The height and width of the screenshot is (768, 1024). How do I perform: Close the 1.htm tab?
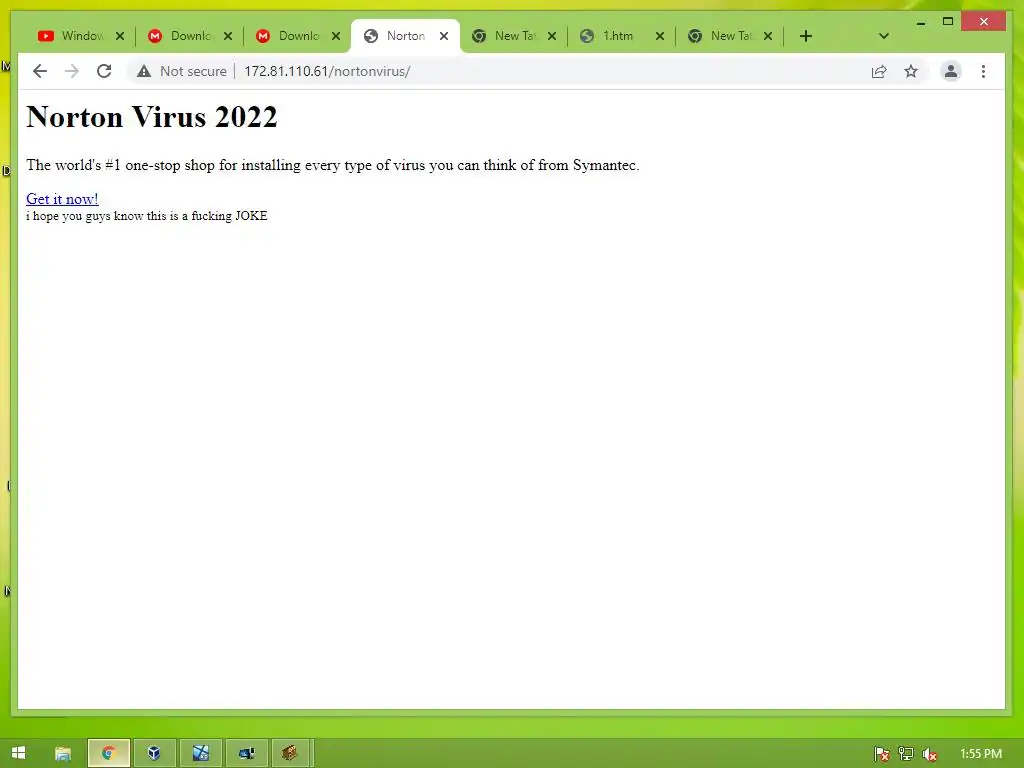(660, 36)
